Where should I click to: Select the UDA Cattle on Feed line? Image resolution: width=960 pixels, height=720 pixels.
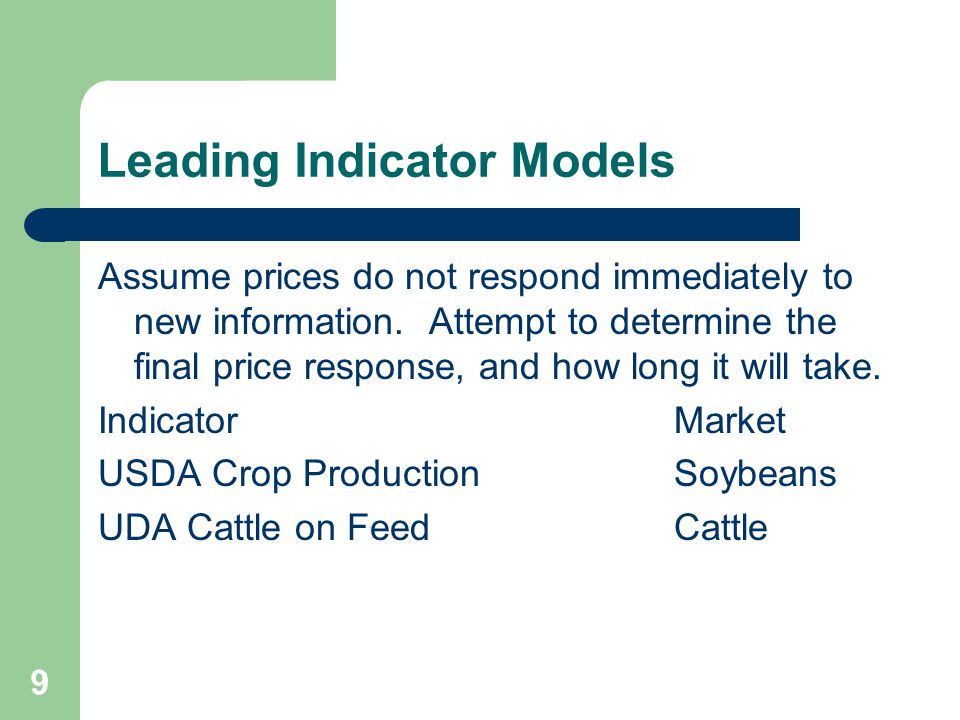tap(264, 527)
